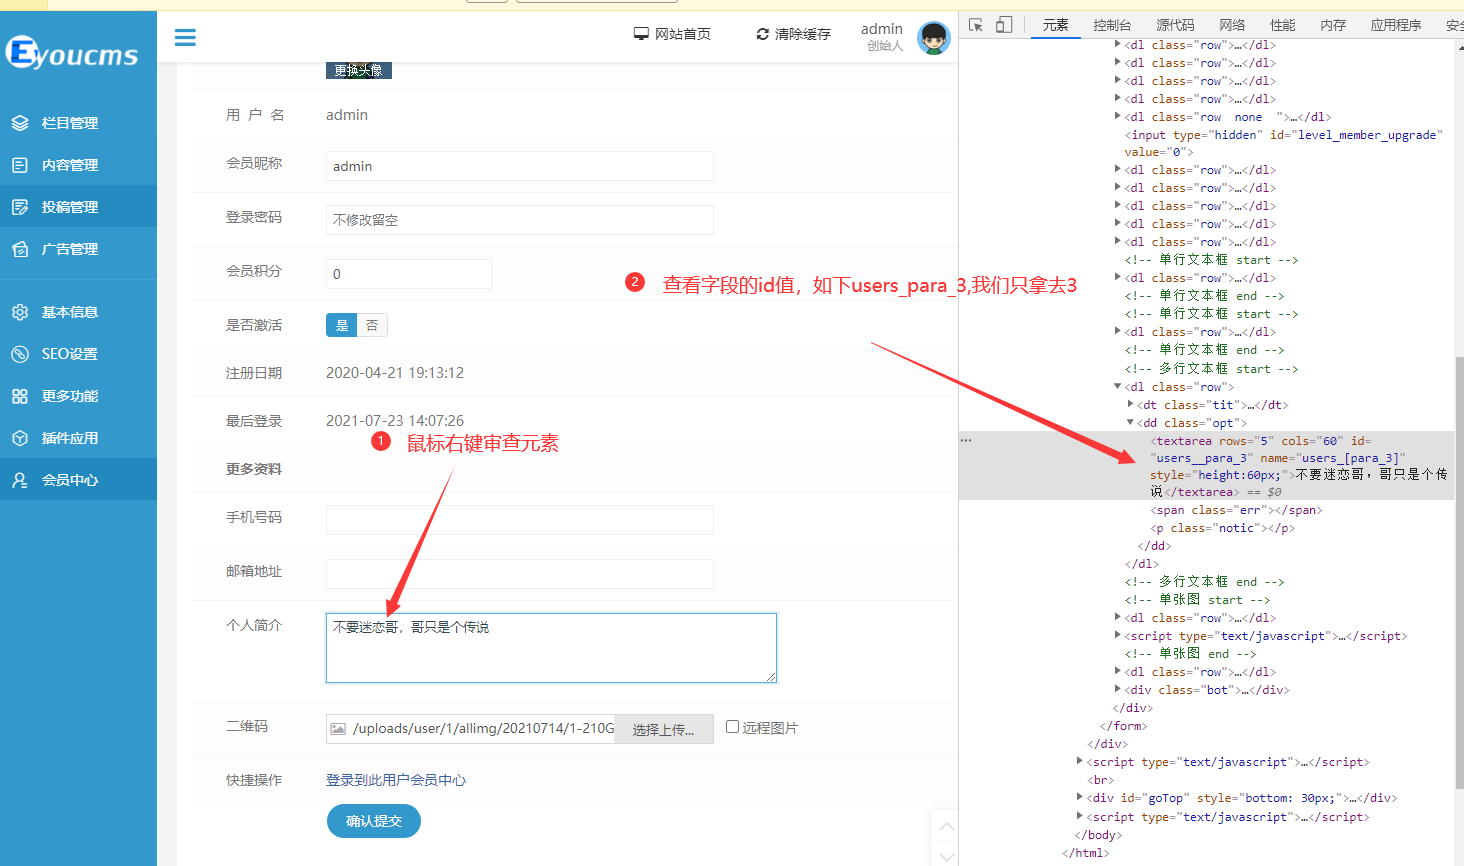Screen dimensions: 1464x866
Task: Click the monitor icon for 网站首页
Action: coord(641,34)
